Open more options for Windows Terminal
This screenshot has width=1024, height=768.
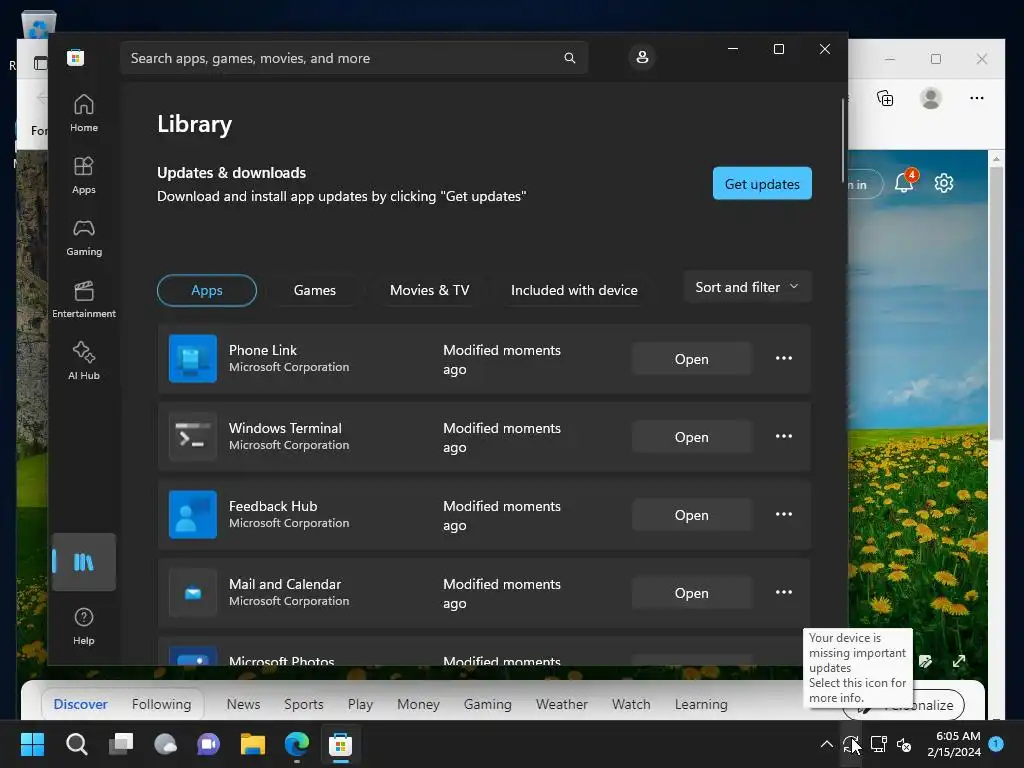784,436
